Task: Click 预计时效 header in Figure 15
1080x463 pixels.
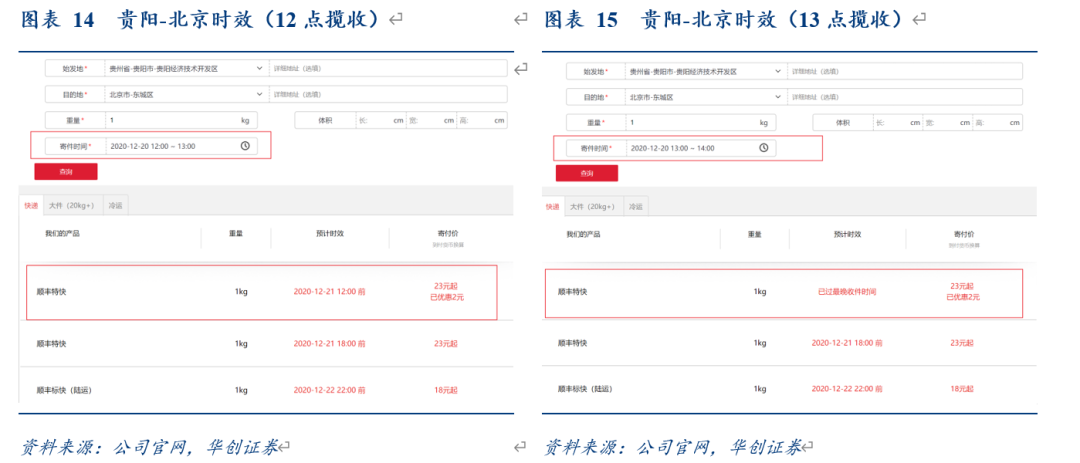Action: (x=847, y=234)
